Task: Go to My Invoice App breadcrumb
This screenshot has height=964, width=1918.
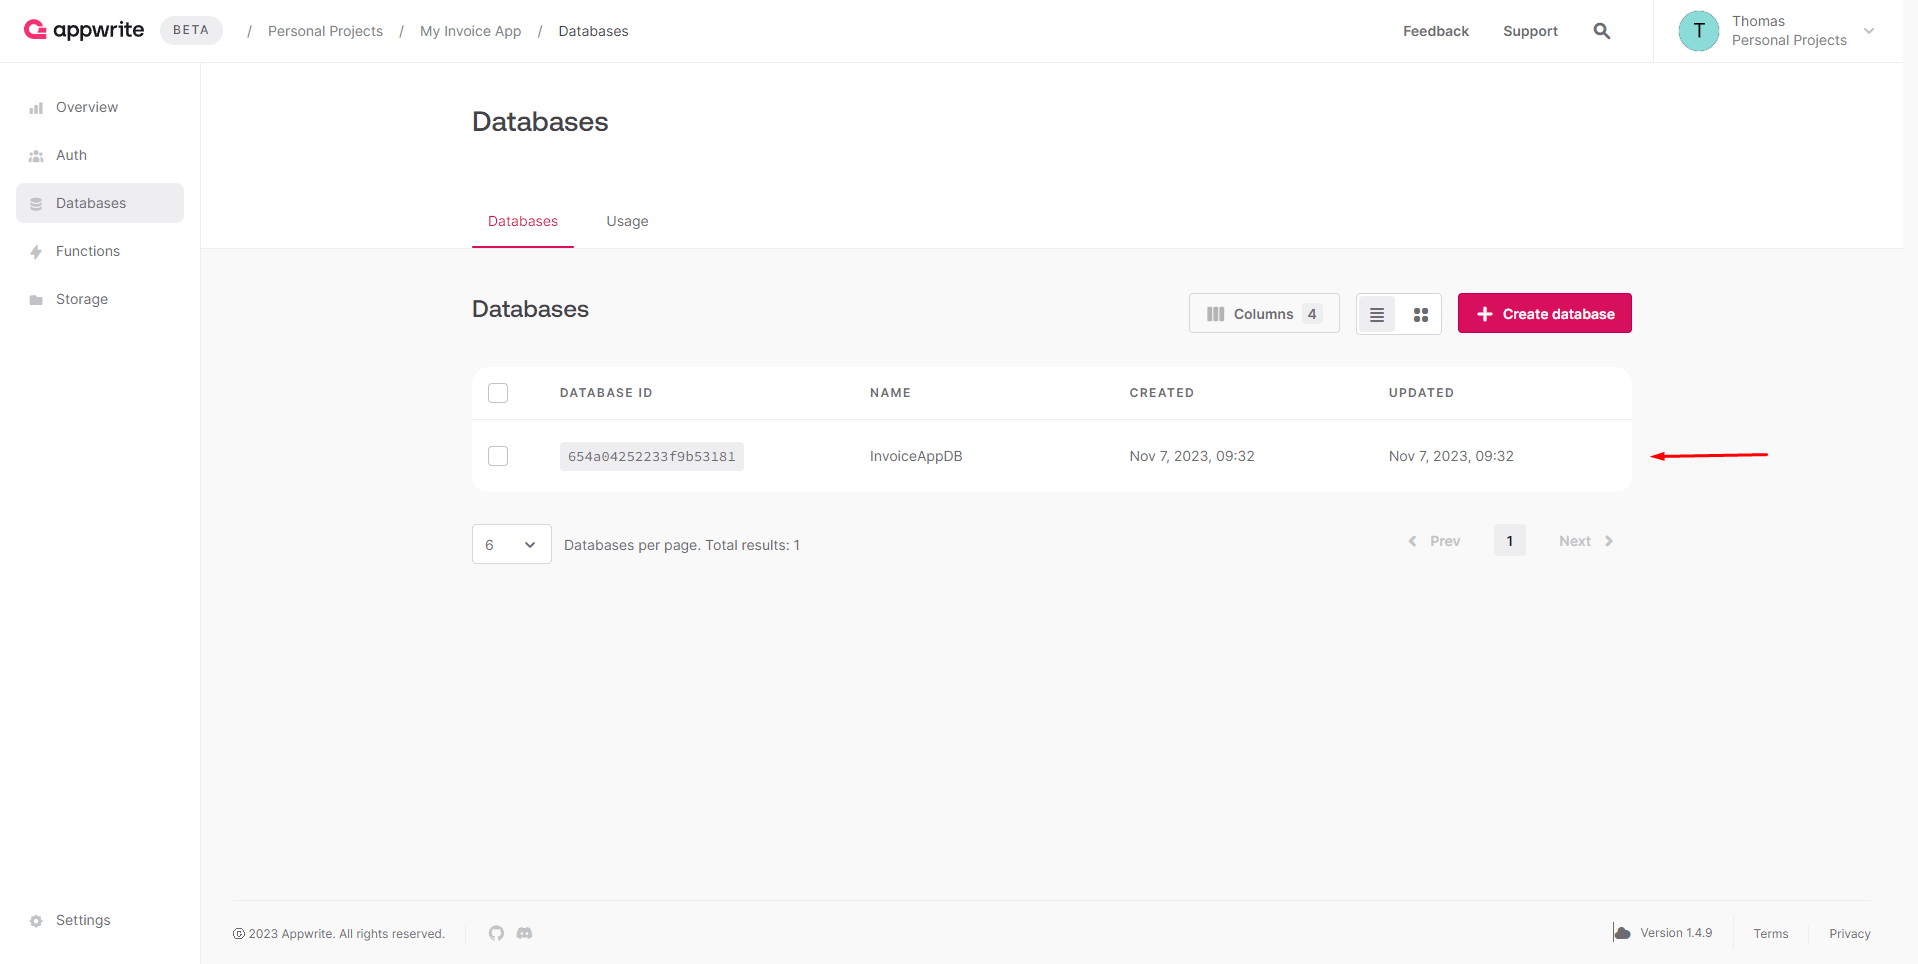Action: [470, 31]
